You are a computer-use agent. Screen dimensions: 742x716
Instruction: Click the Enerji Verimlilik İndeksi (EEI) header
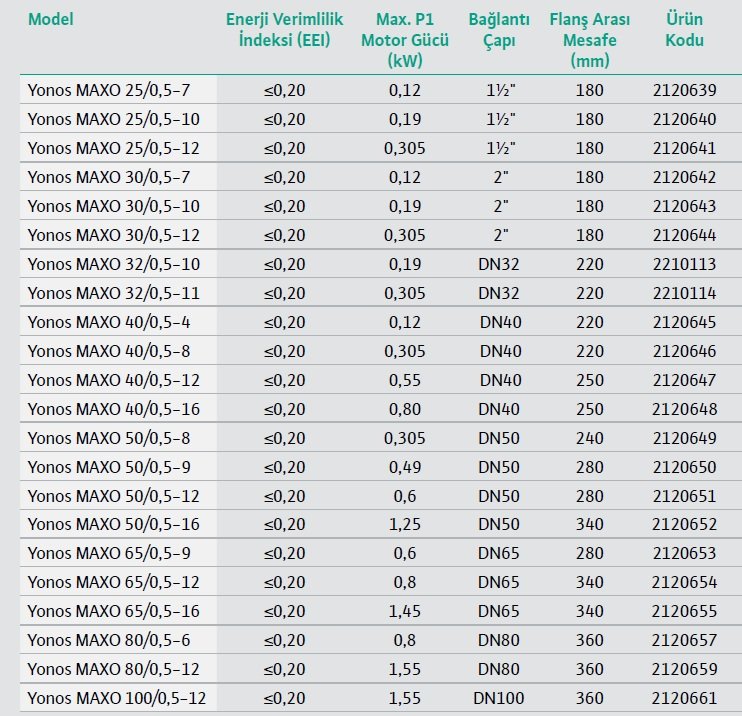coord(285,30)
